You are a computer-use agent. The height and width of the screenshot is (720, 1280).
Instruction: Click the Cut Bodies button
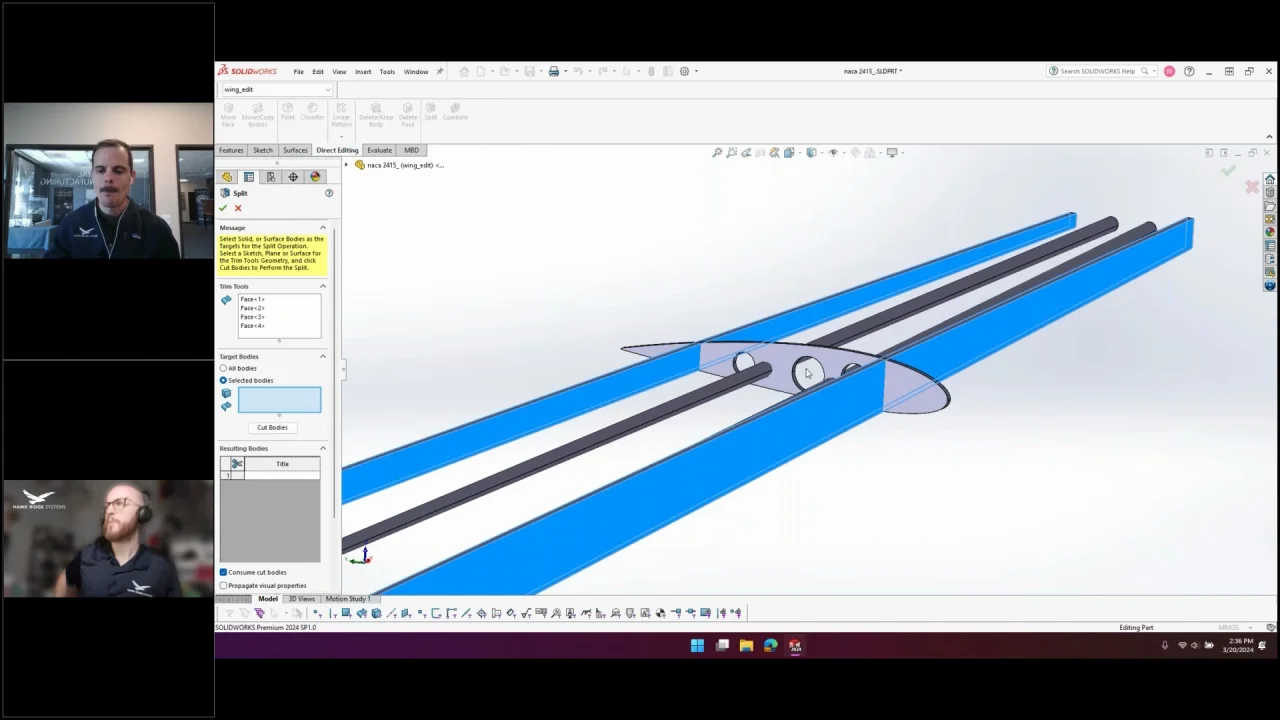272,427
